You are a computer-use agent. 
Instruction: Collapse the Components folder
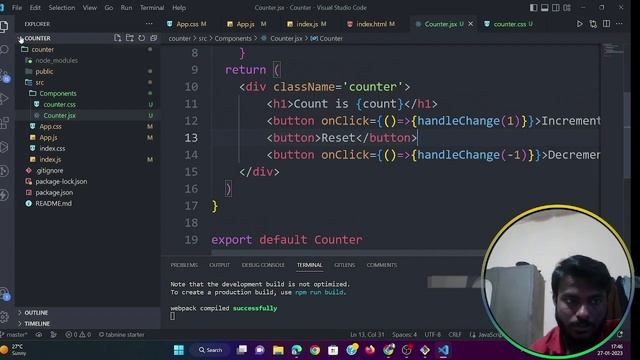click(58, 93)
